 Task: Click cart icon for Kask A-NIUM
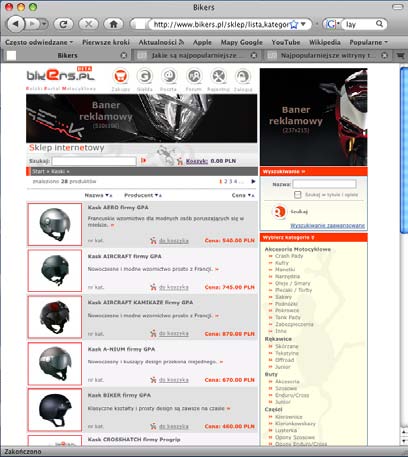(153, 380)
